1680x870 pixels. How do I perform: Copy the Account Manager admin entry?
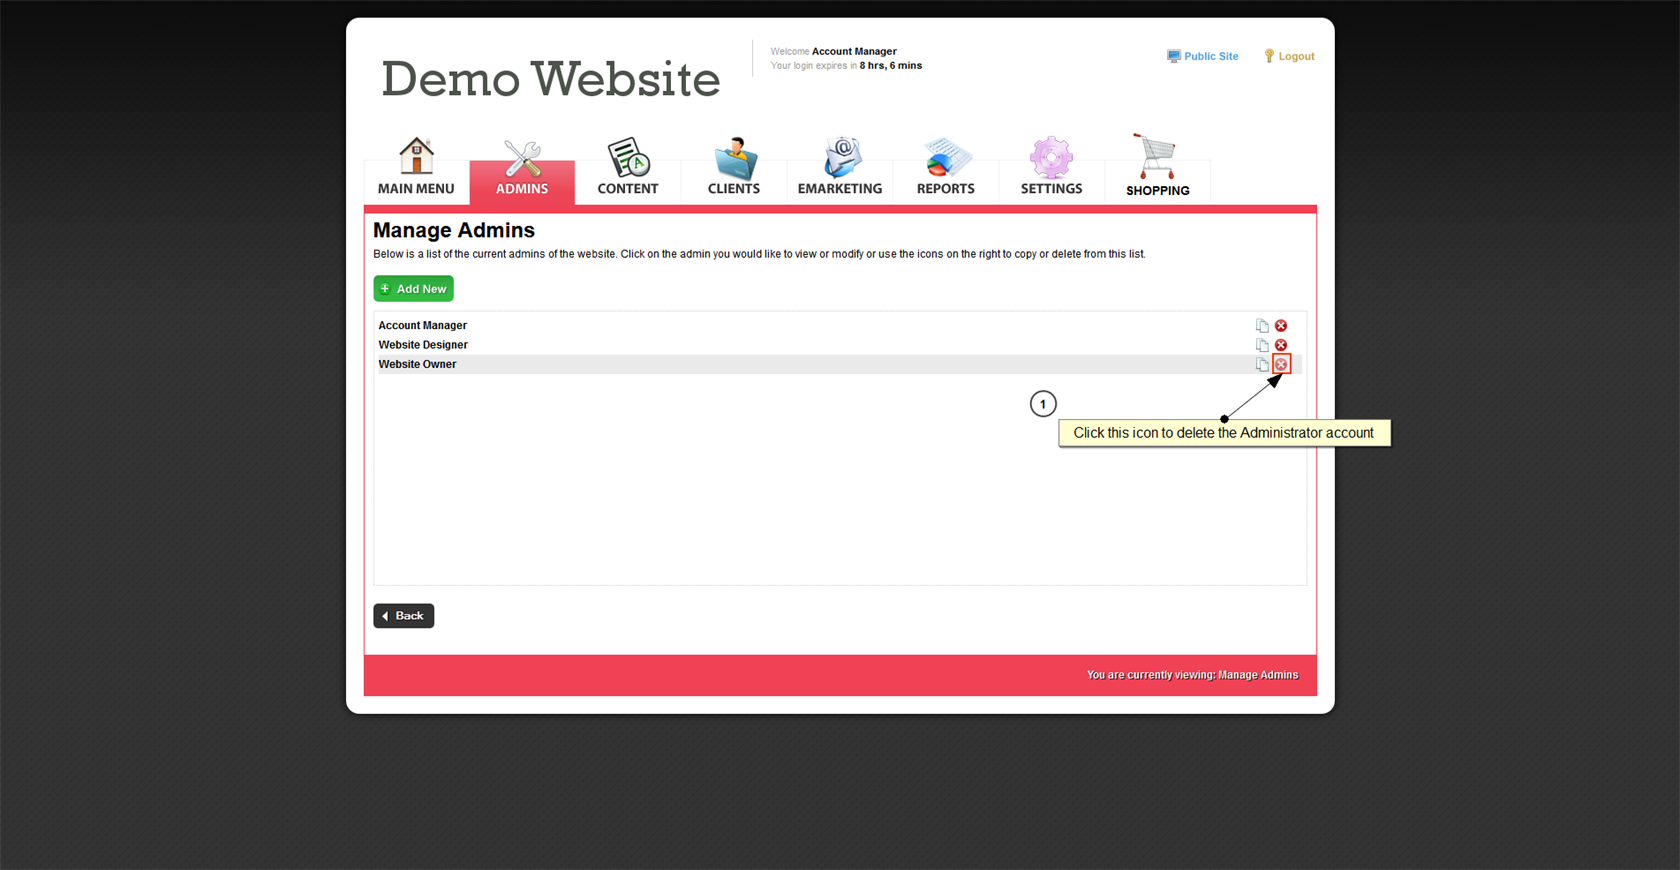click(1262, 326)
